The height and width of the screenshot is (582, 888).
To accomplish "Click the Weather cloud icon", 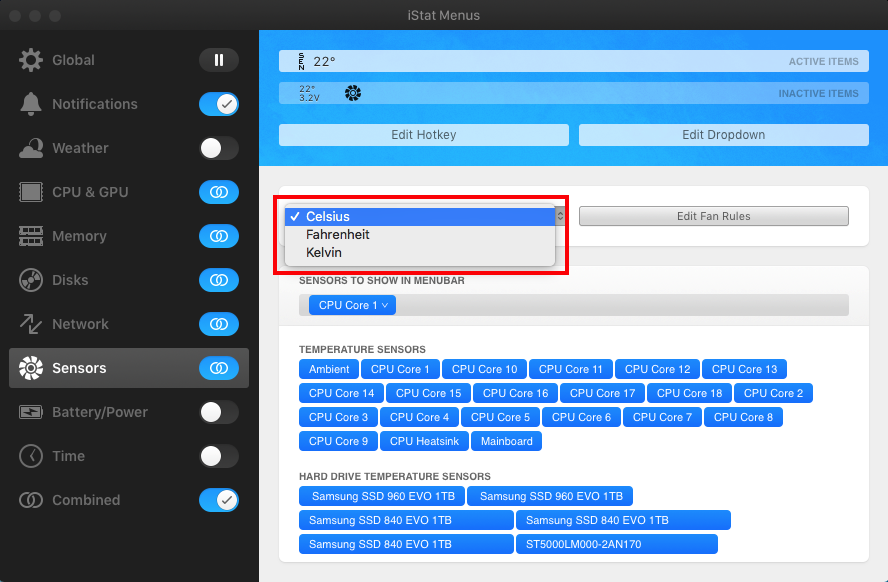I will 31,148.
